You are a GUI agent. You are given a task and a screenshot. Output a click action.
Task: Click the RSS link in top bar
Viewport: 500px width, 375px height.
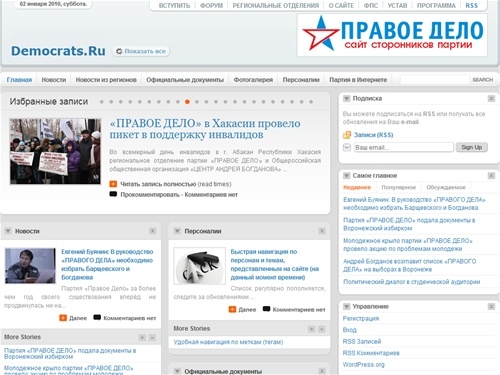(472, 6)
